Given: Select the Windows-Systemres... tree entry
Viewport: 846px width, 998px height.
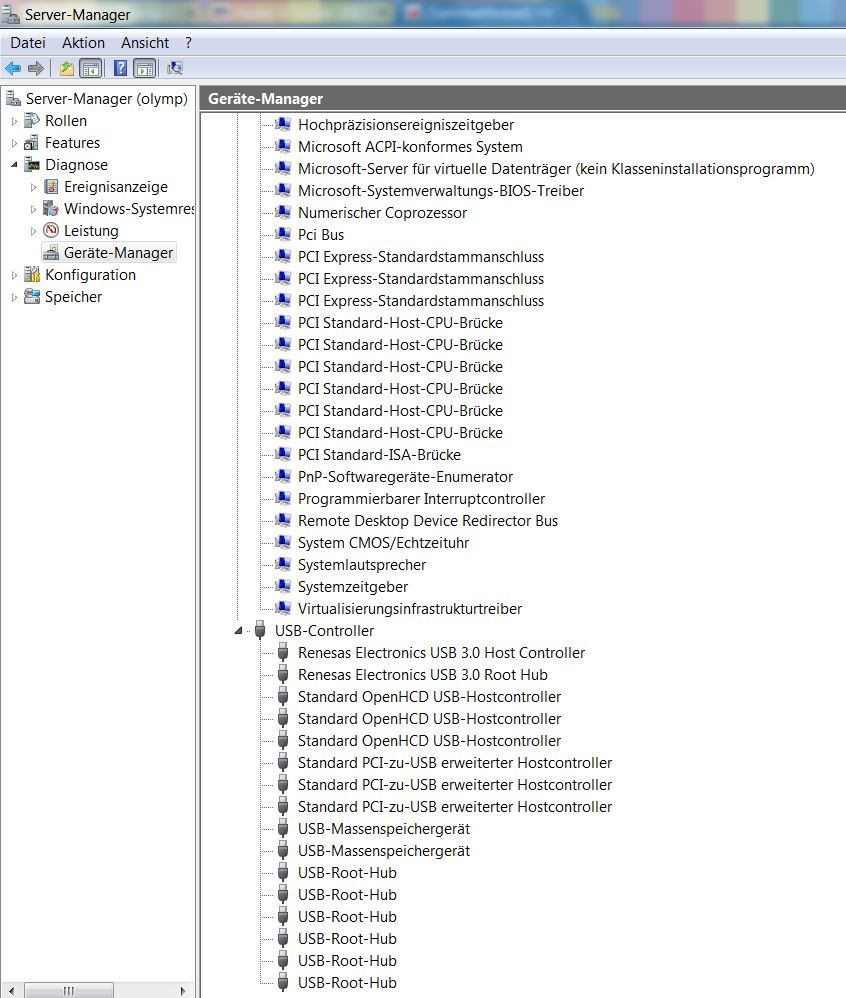Looking at the screenshot, I should (x=129, y=209).
